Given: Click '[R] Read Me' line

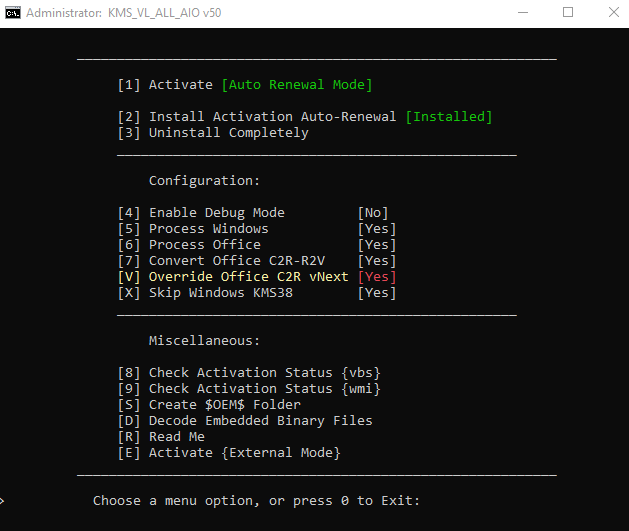Looking at the screenshot, I should pyautogui.click(x=161, y=437).
